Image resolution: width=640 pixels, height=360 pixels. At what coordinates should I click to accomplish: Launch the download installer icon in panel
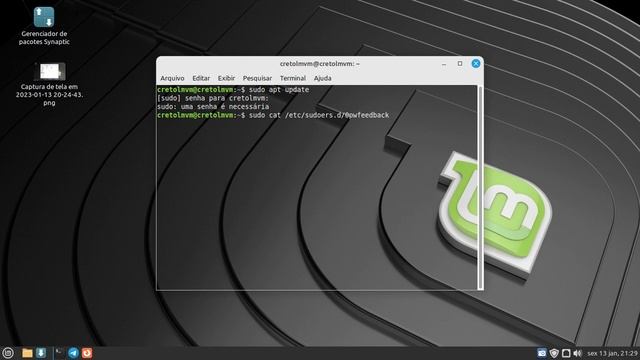point(41,353)
